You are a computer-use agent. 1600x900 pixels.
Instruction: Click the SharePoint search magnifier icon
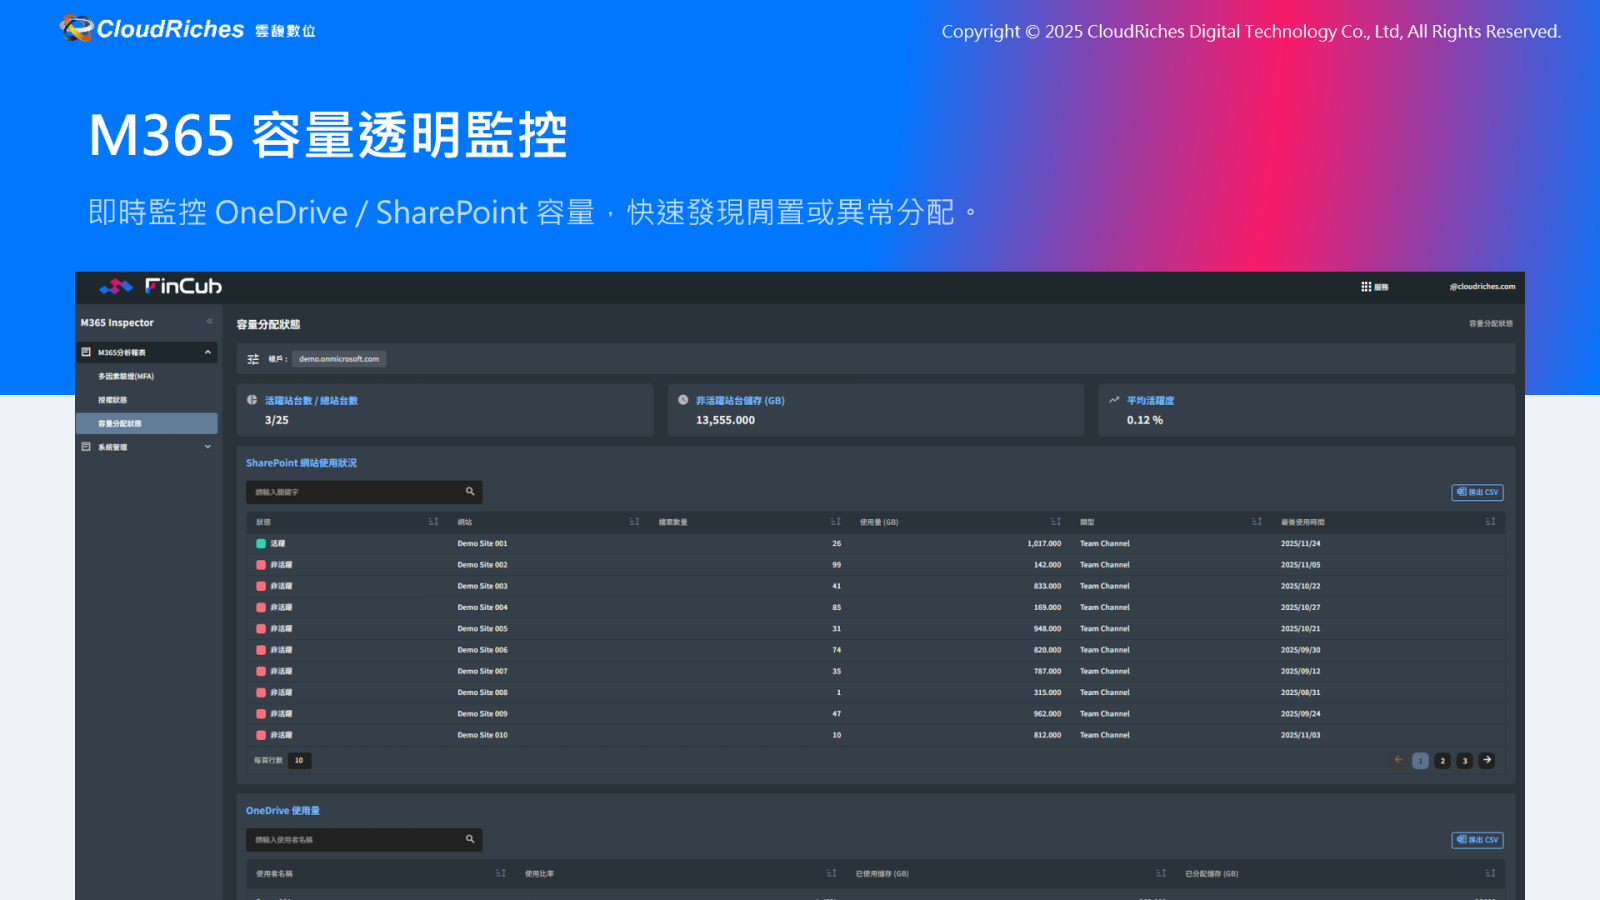pyautogui.click(x=470, y=492)
